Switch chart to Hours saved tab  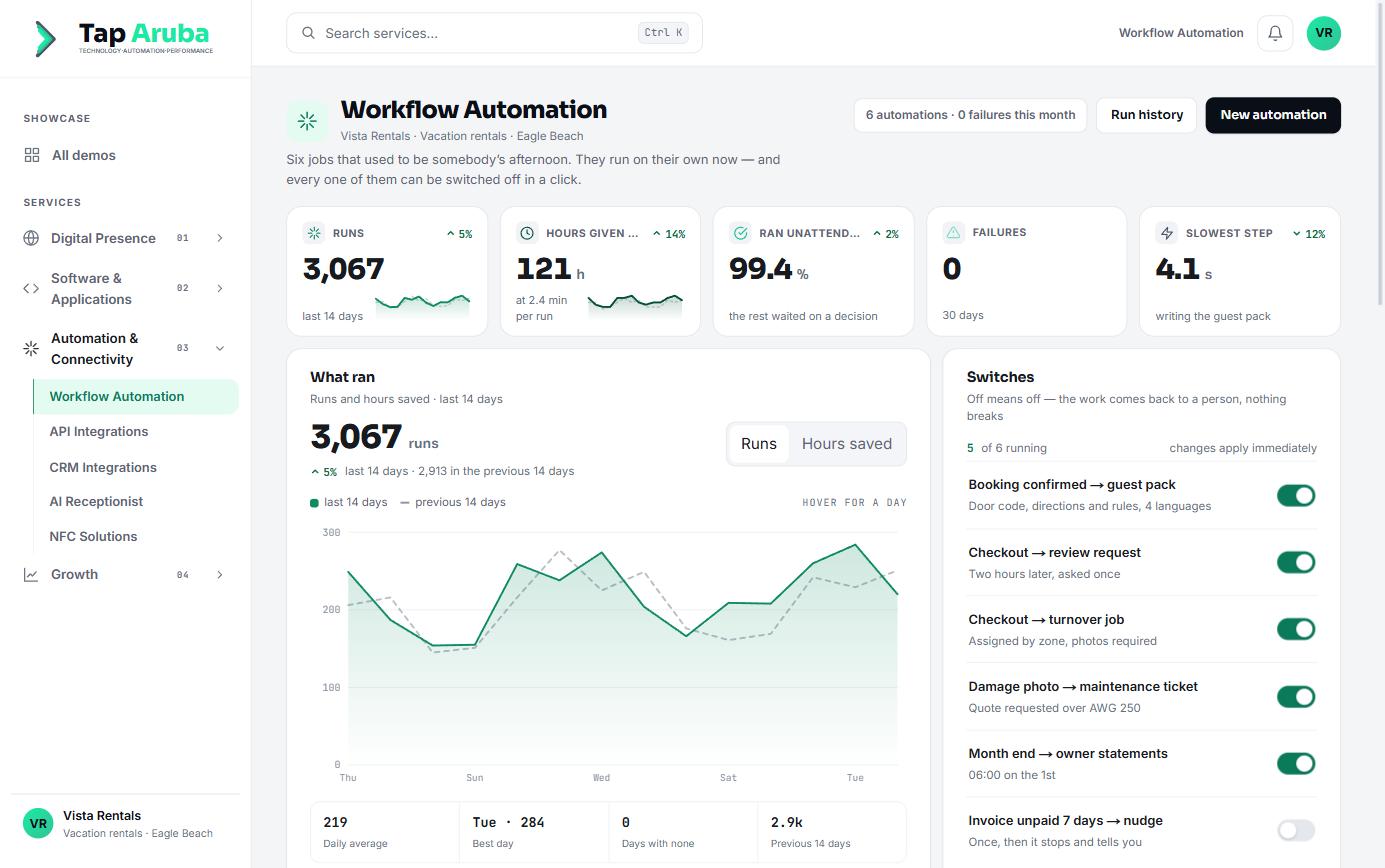[x=846, y=444]
